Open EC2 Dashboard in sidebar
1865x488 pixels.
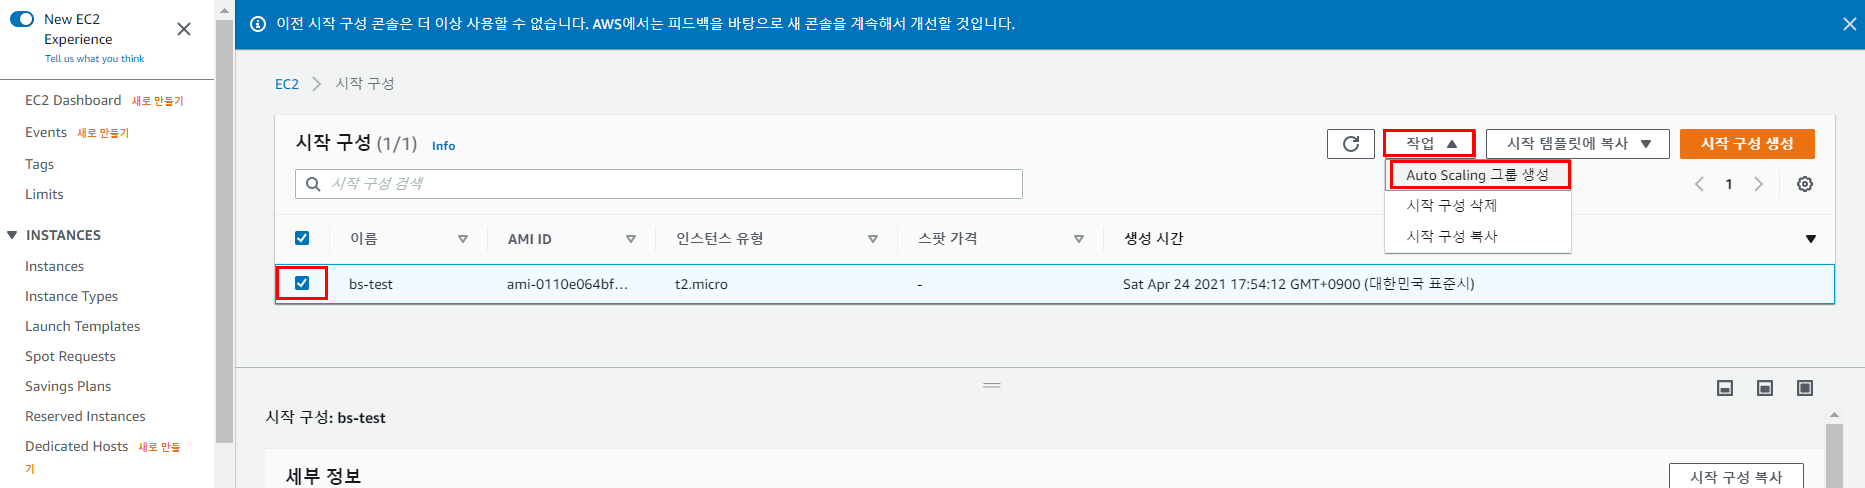73,100
